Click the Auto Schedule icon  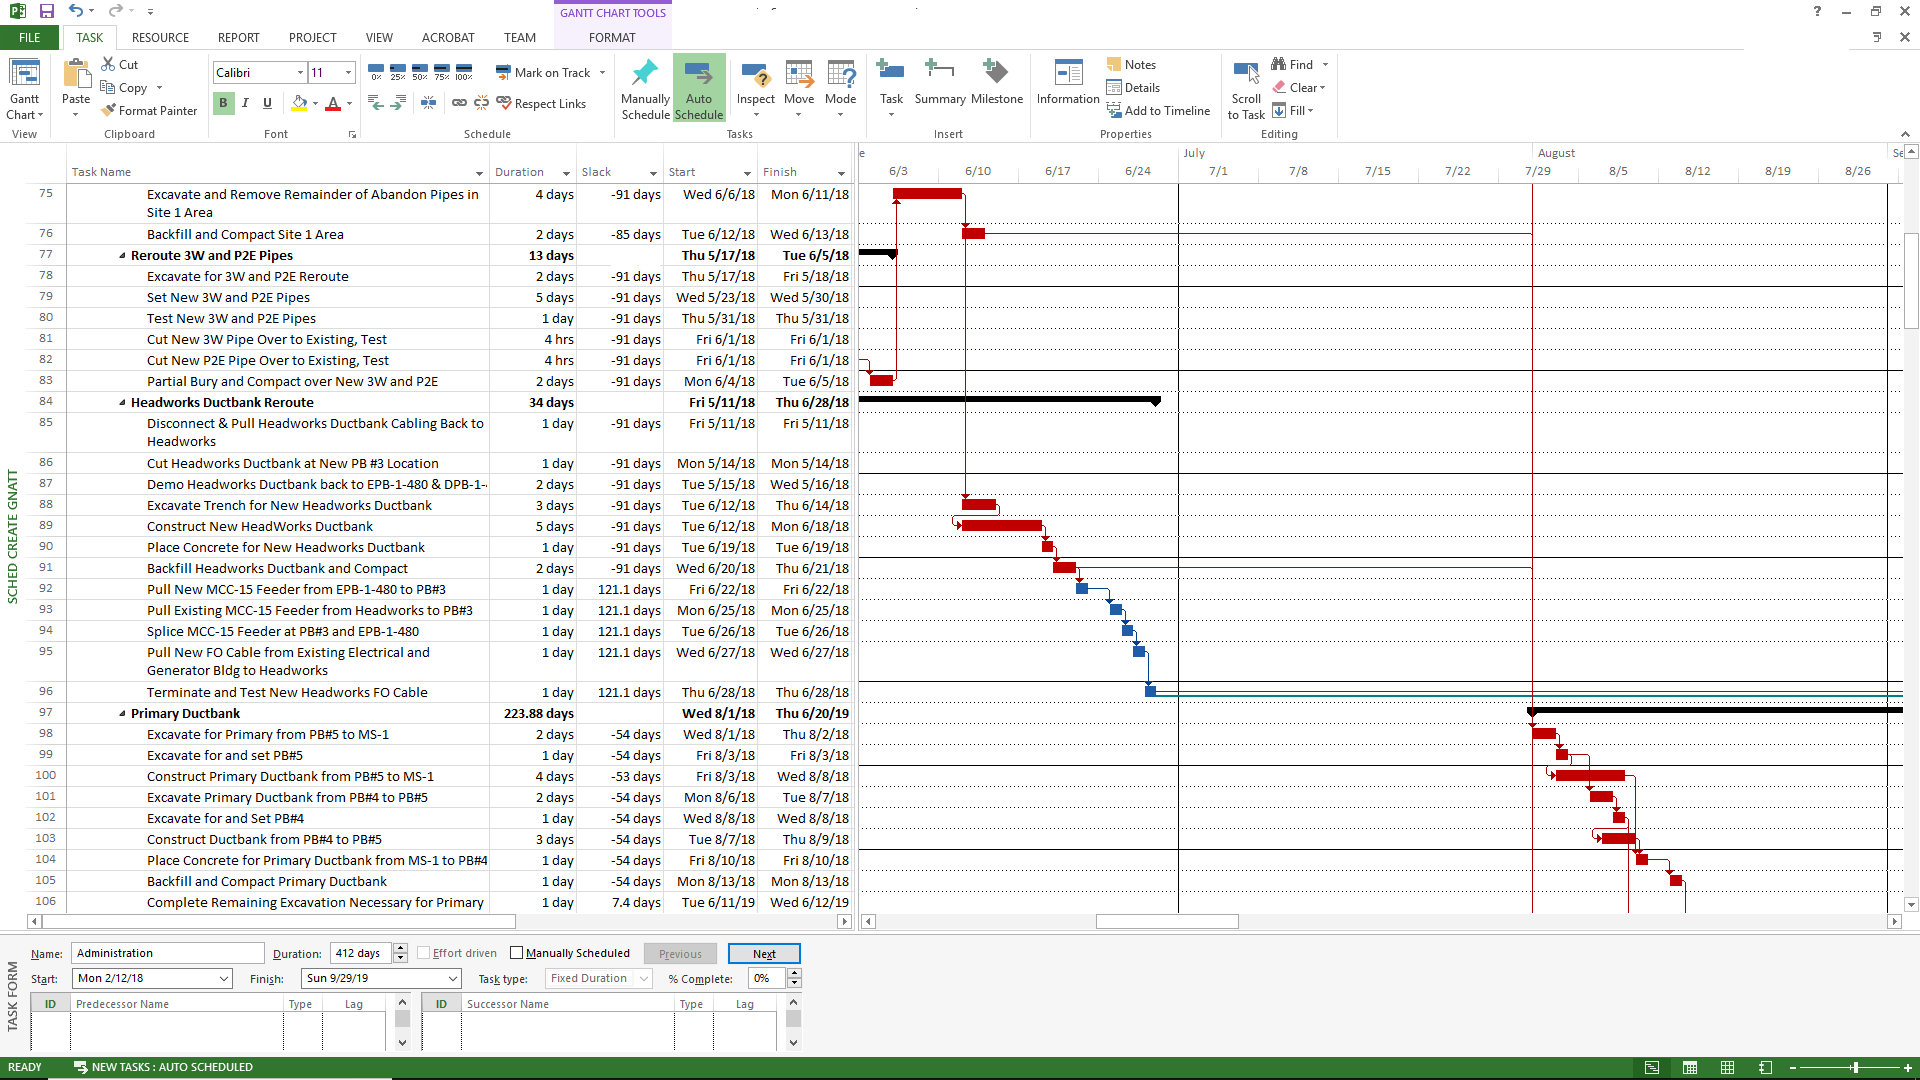coord(698,76)
